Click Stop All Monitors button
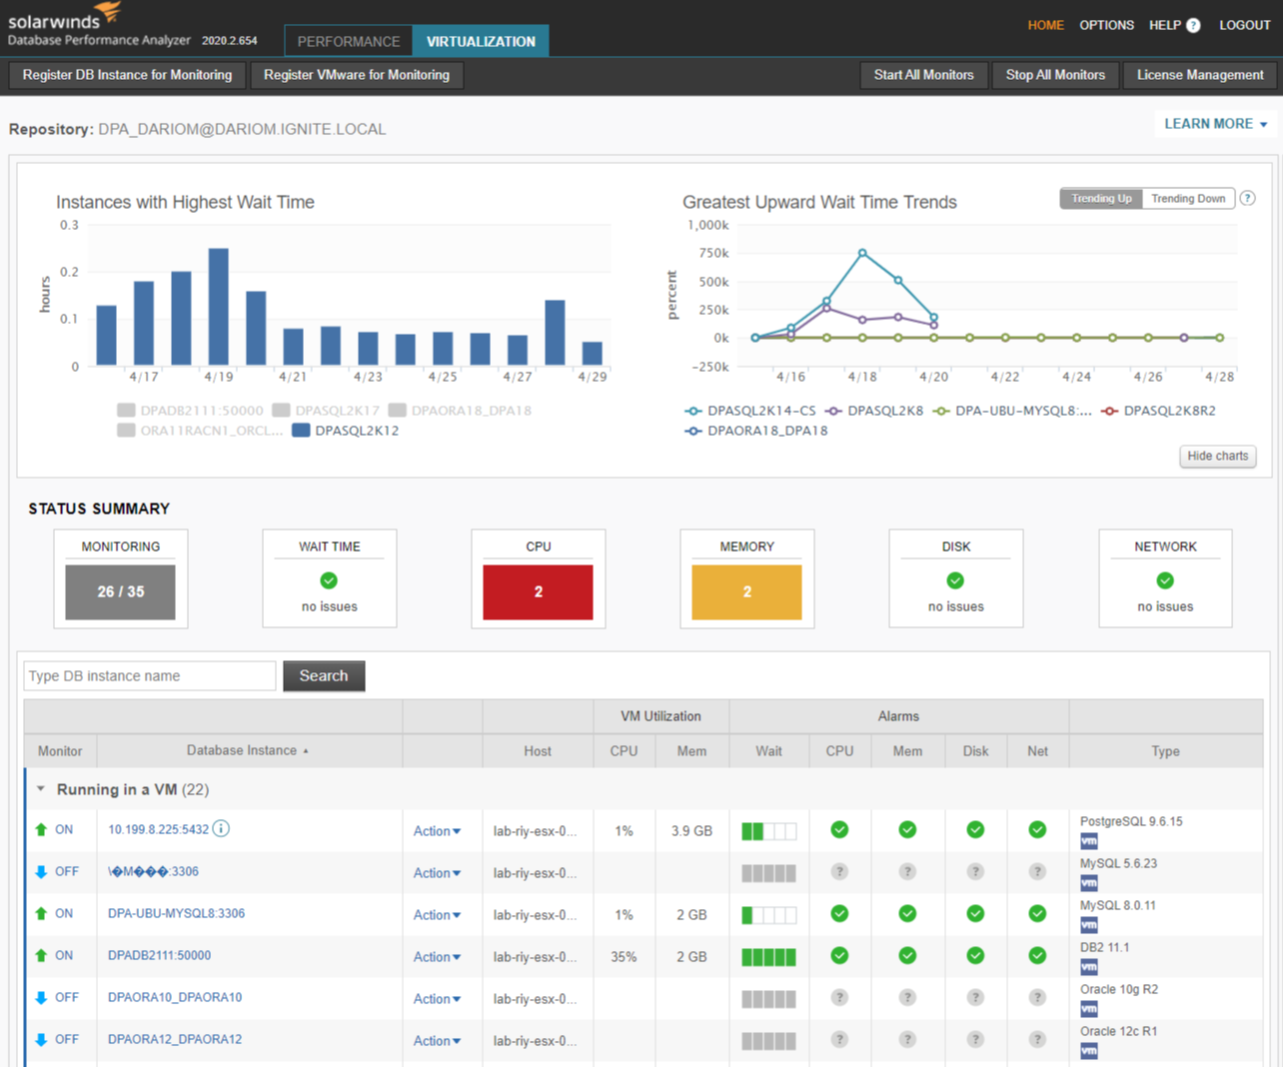Screen dimensions: 1283x1067 (1055, 75)
